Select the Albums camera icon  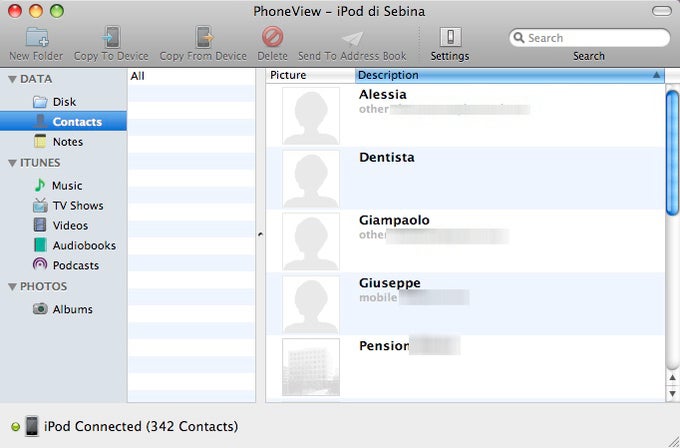(x=40, y=309)
